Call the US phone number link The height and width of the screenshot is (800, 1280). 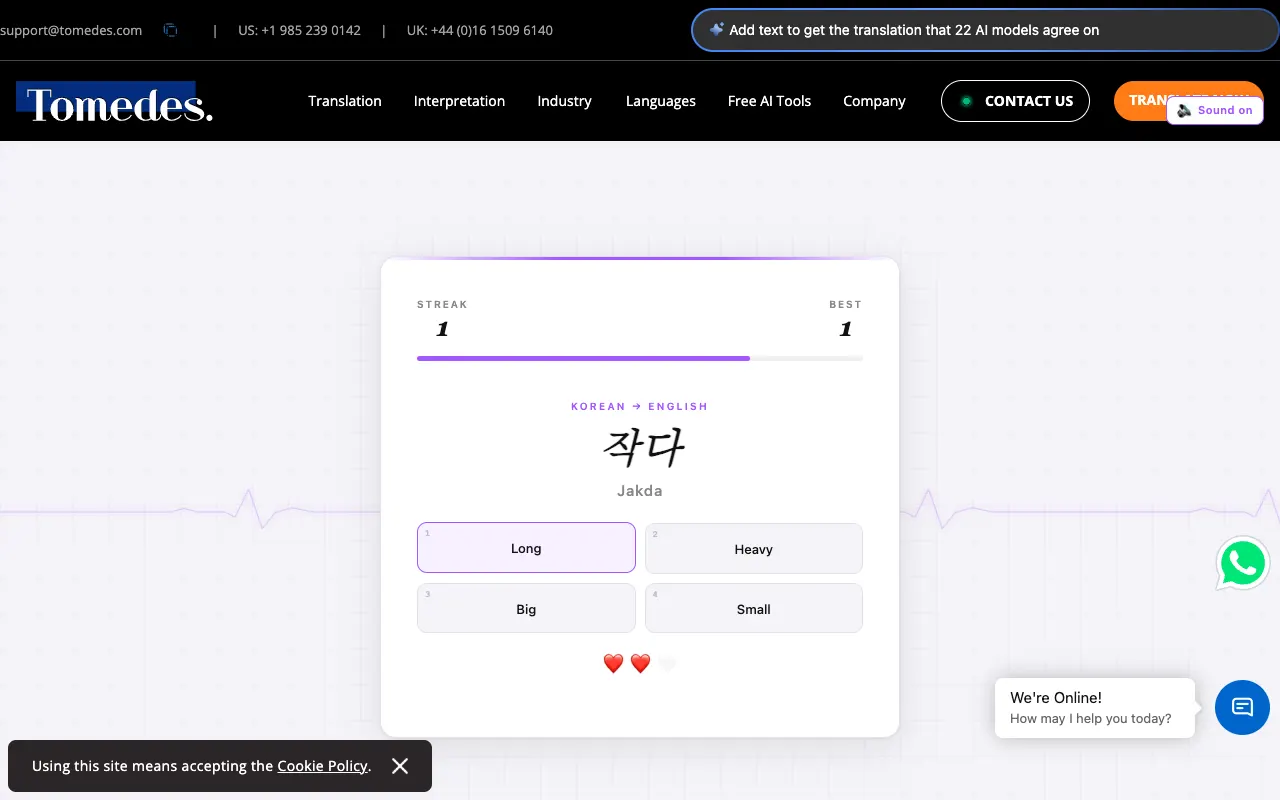[299, 30]
